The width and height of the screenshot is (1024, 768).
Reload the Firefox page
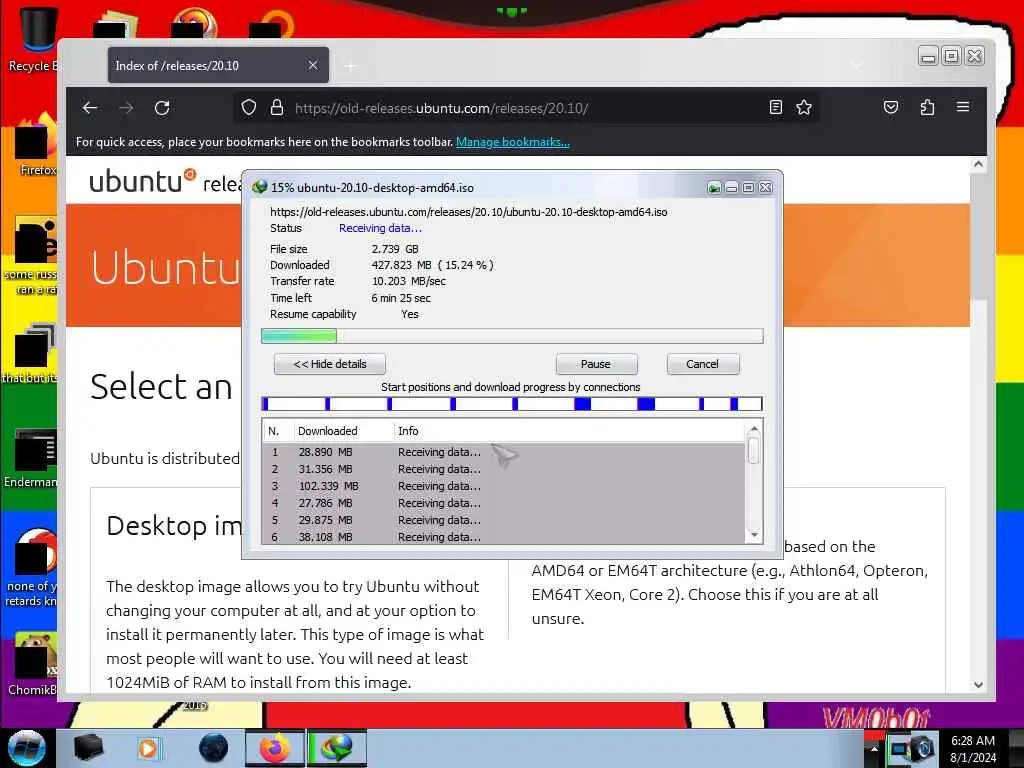pos(162,108)
